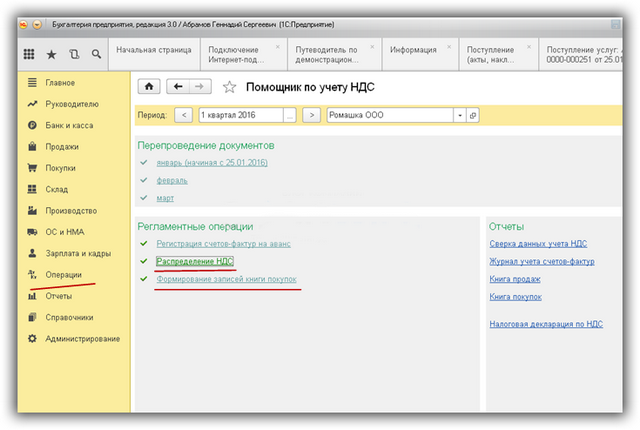Open the sections grid menu icon
The image size is (640, 430).
click(x=29, y=54)
